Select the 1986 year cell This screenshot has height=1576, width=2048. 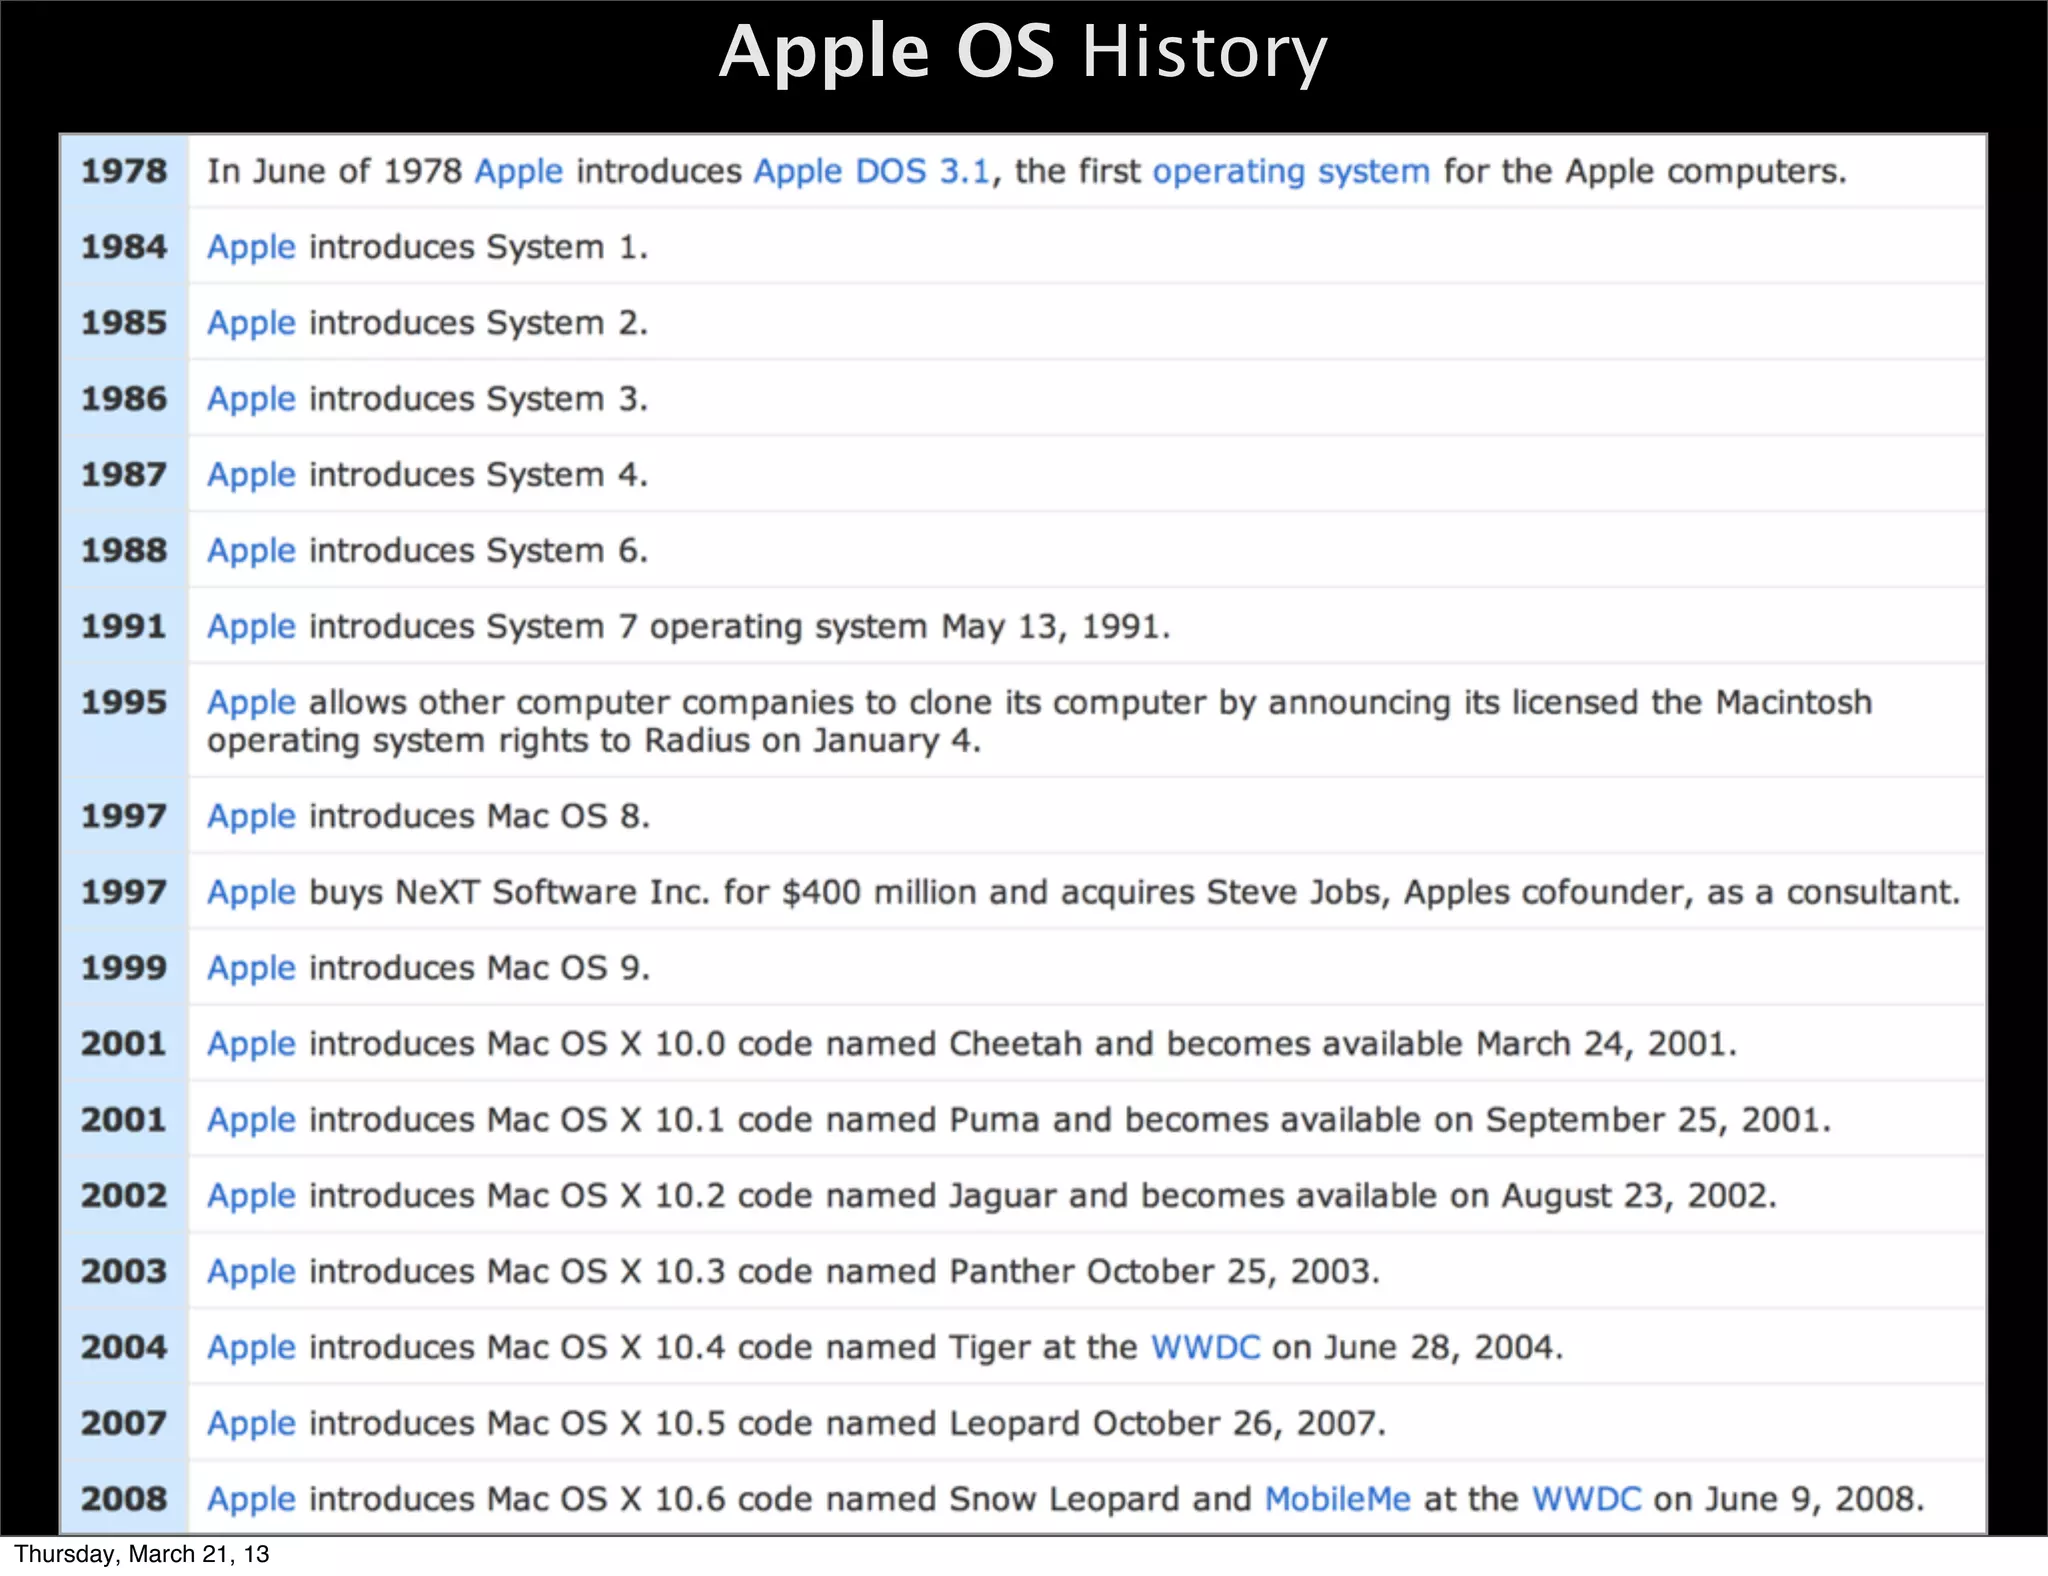(x=124, y=399)
